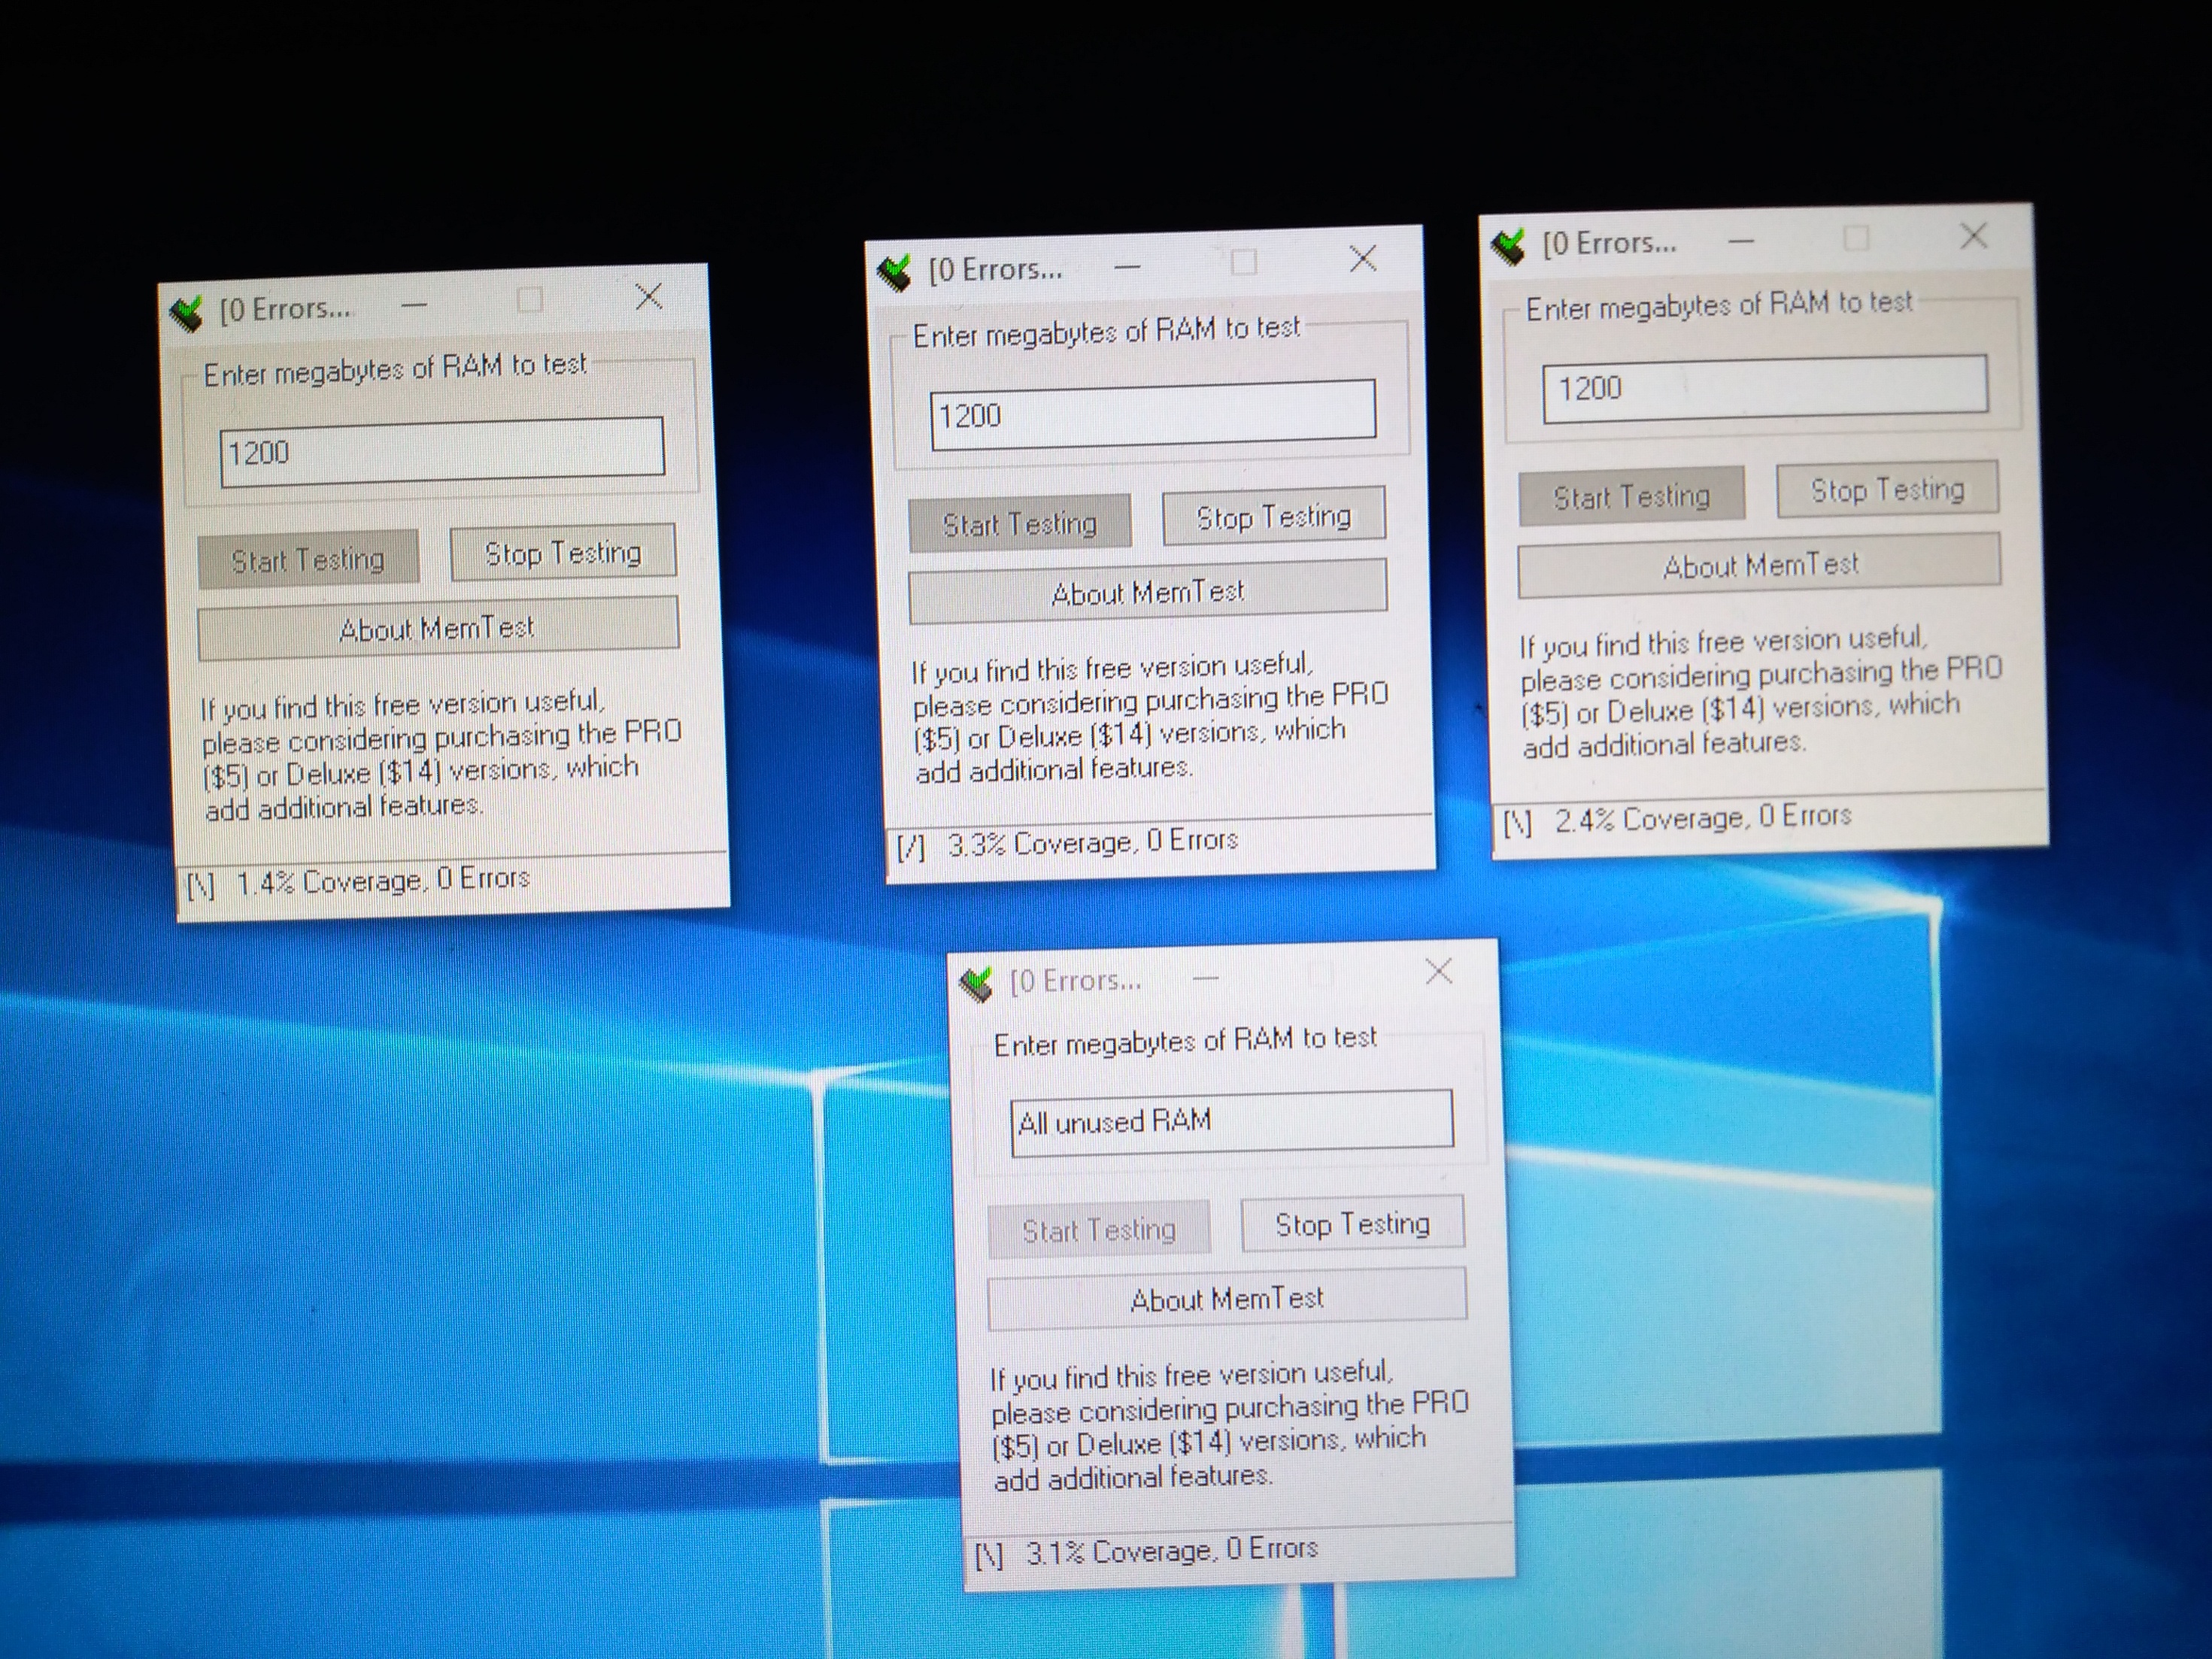Open About MemTest in 3.3% coverage window

(x=1147, y=593)
